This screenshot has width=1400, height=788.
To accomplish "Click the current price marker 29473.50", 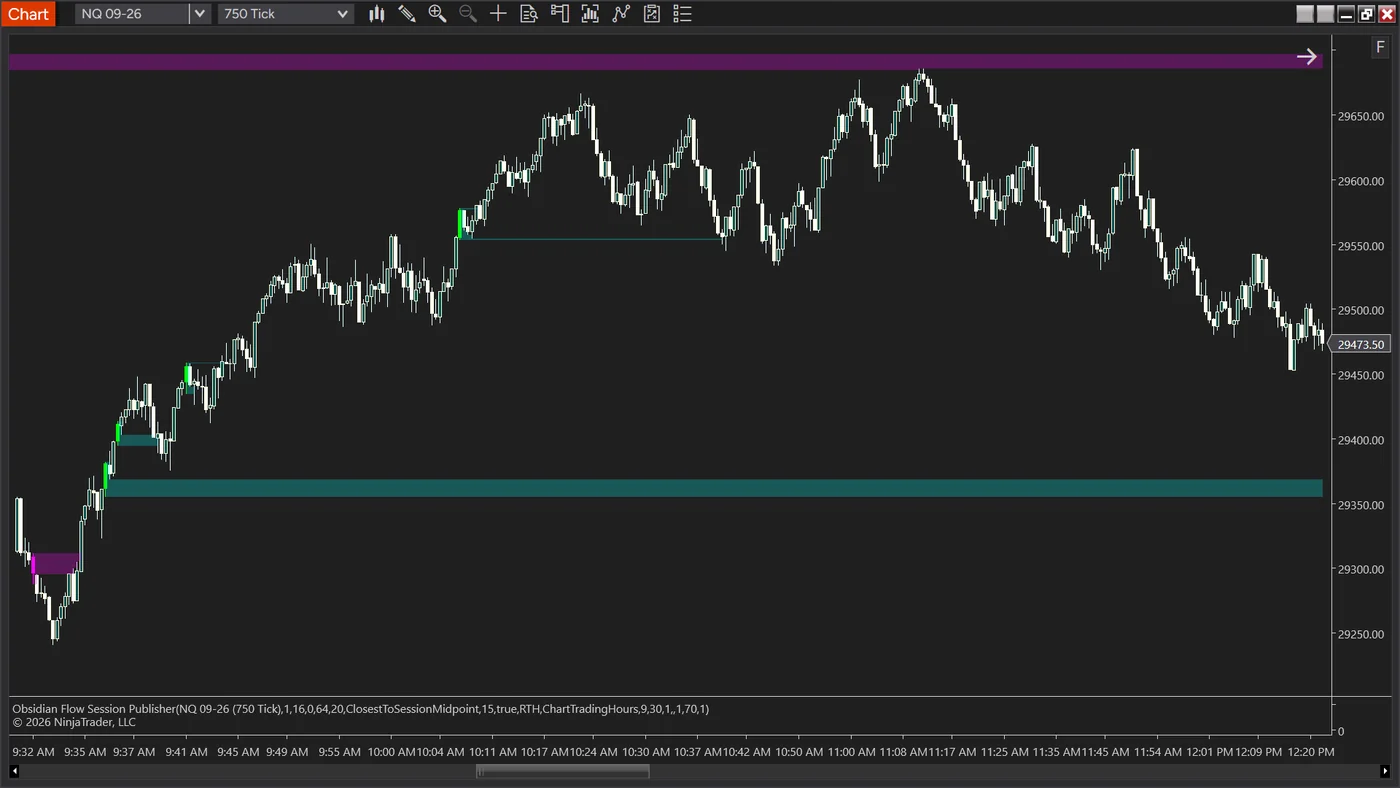I will coord(1360,344).
